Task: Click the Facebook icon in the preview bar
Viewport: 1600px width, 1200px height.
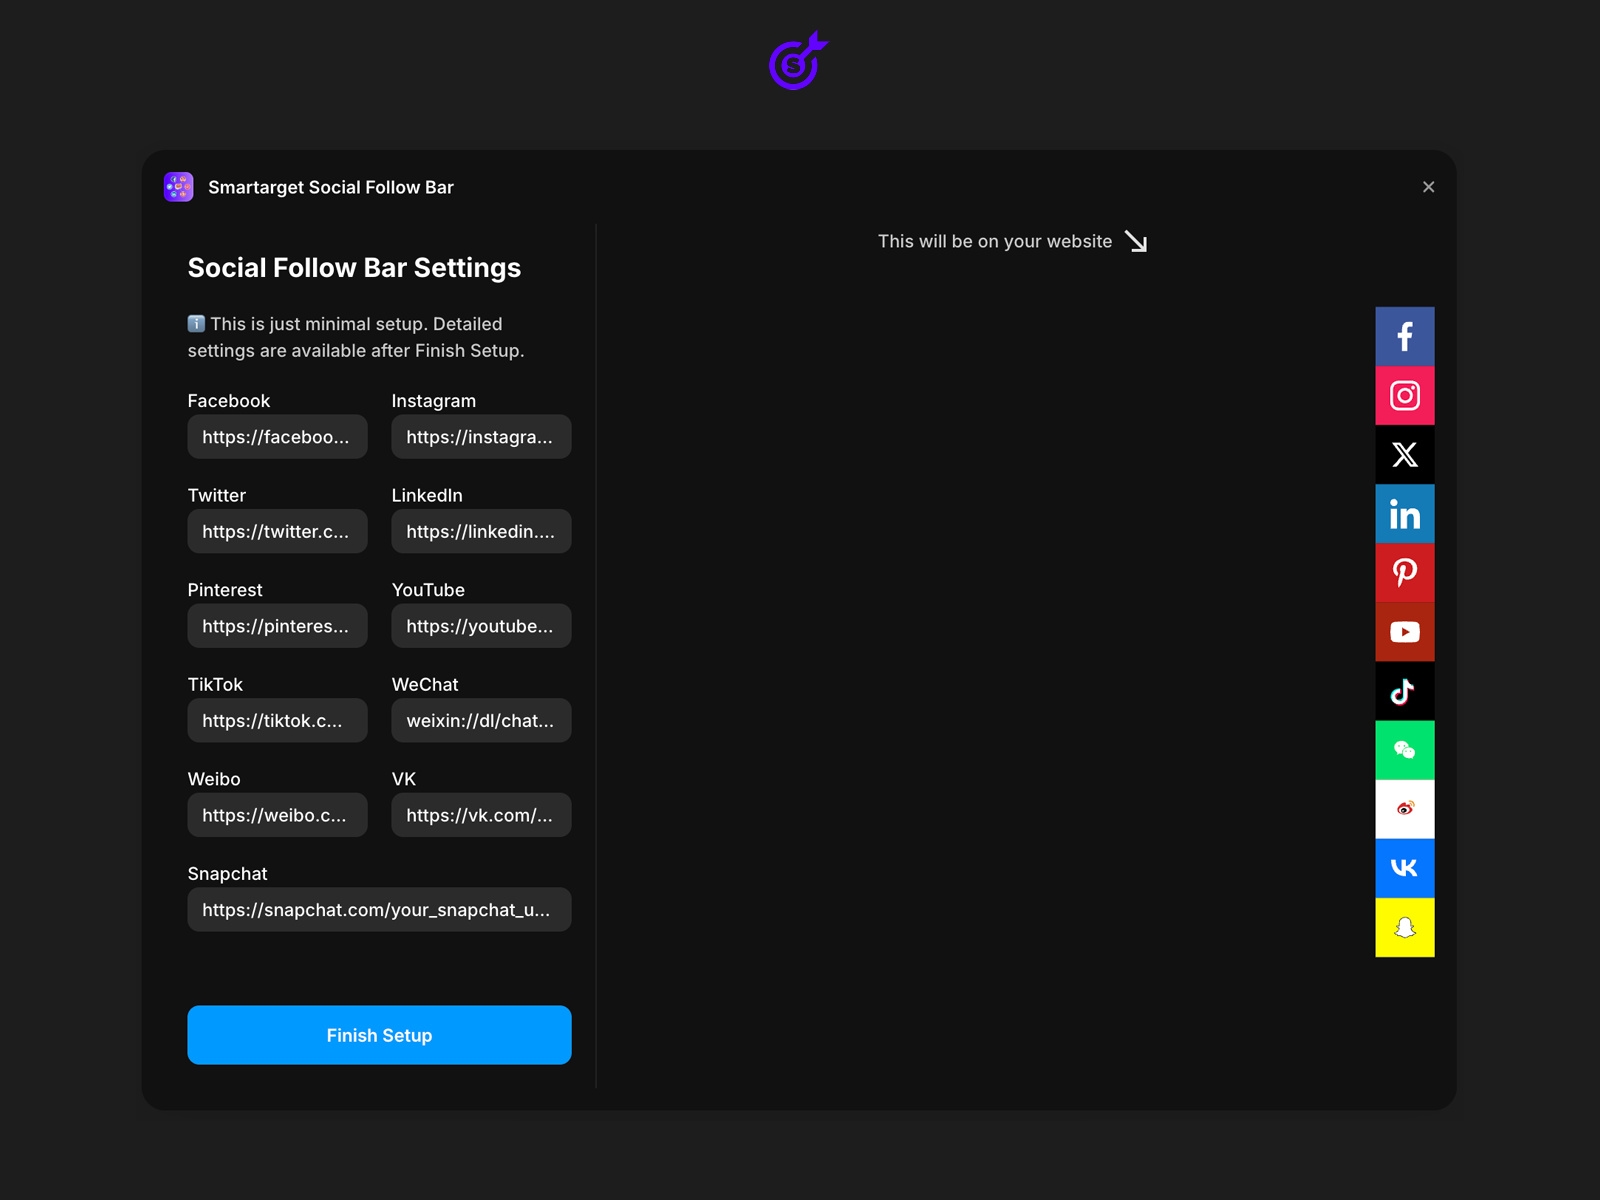Action: click(x=1404, y=335)
